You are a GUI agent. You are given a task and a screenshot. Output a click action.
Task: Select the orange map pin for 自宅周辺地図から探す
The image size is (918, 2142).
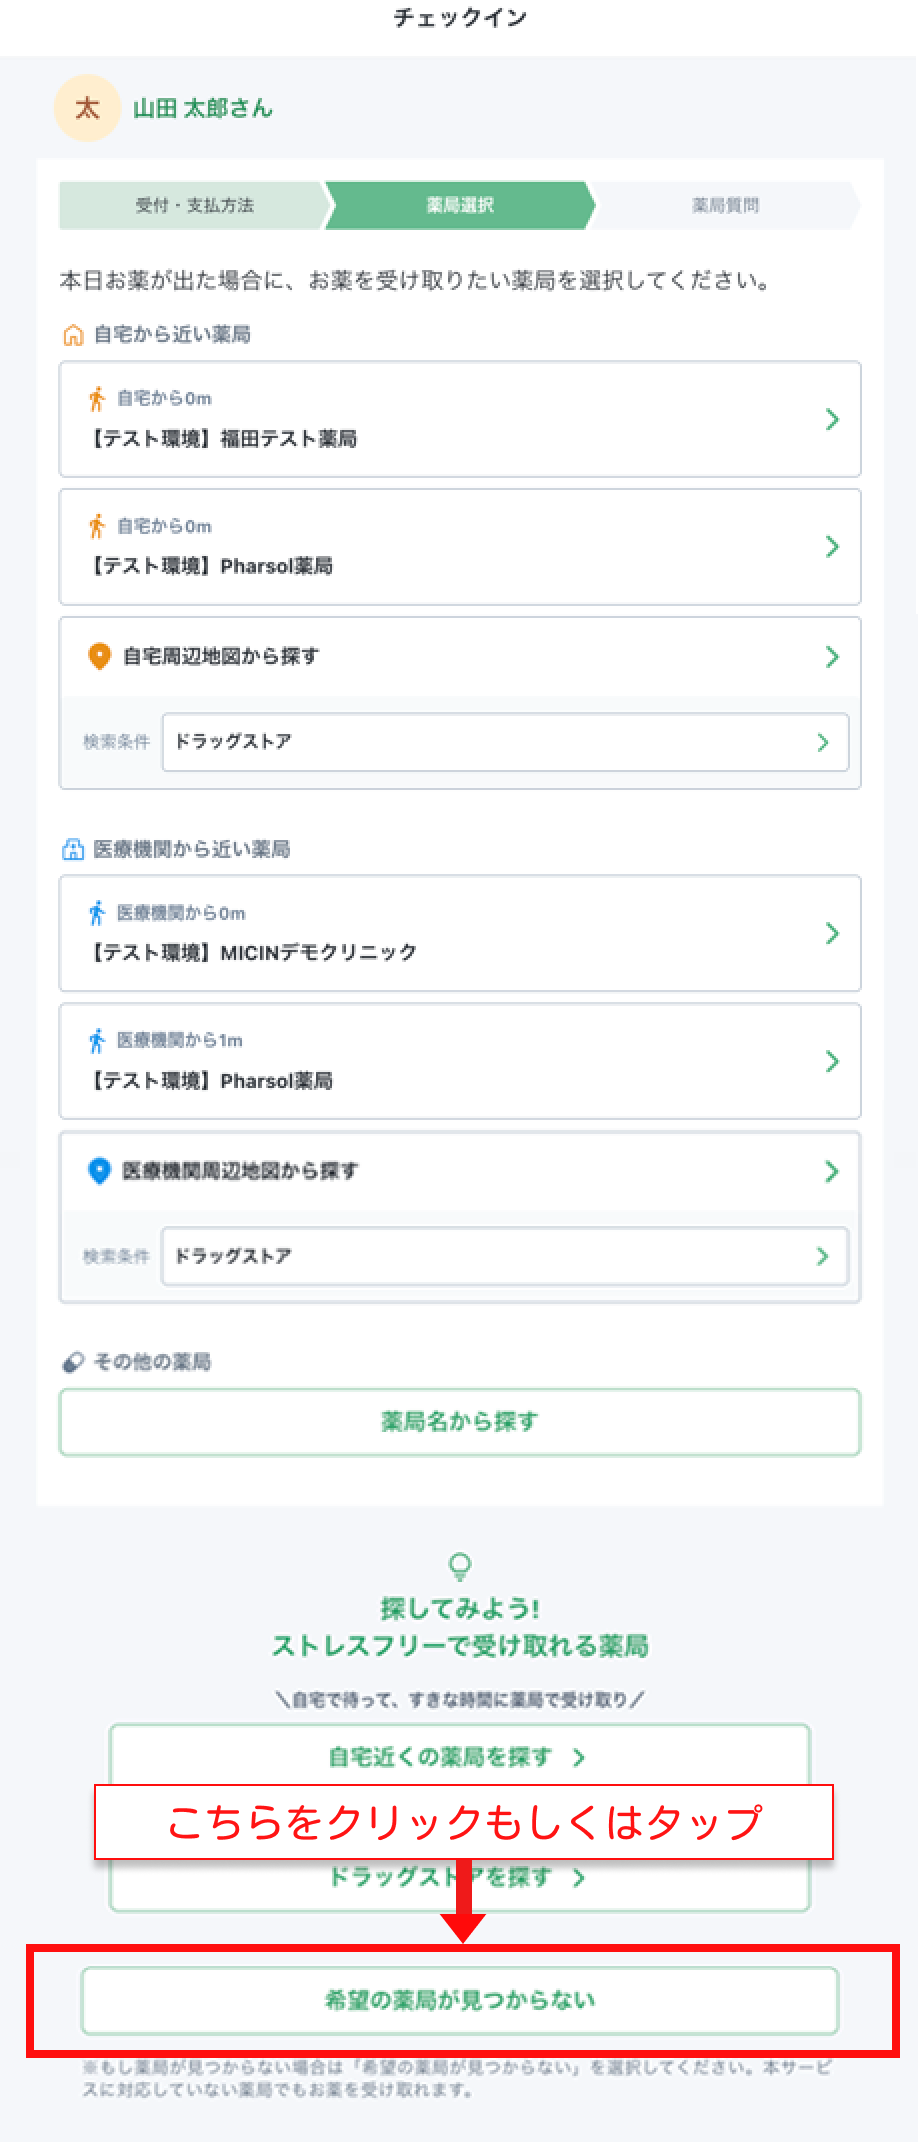[98, 657]
